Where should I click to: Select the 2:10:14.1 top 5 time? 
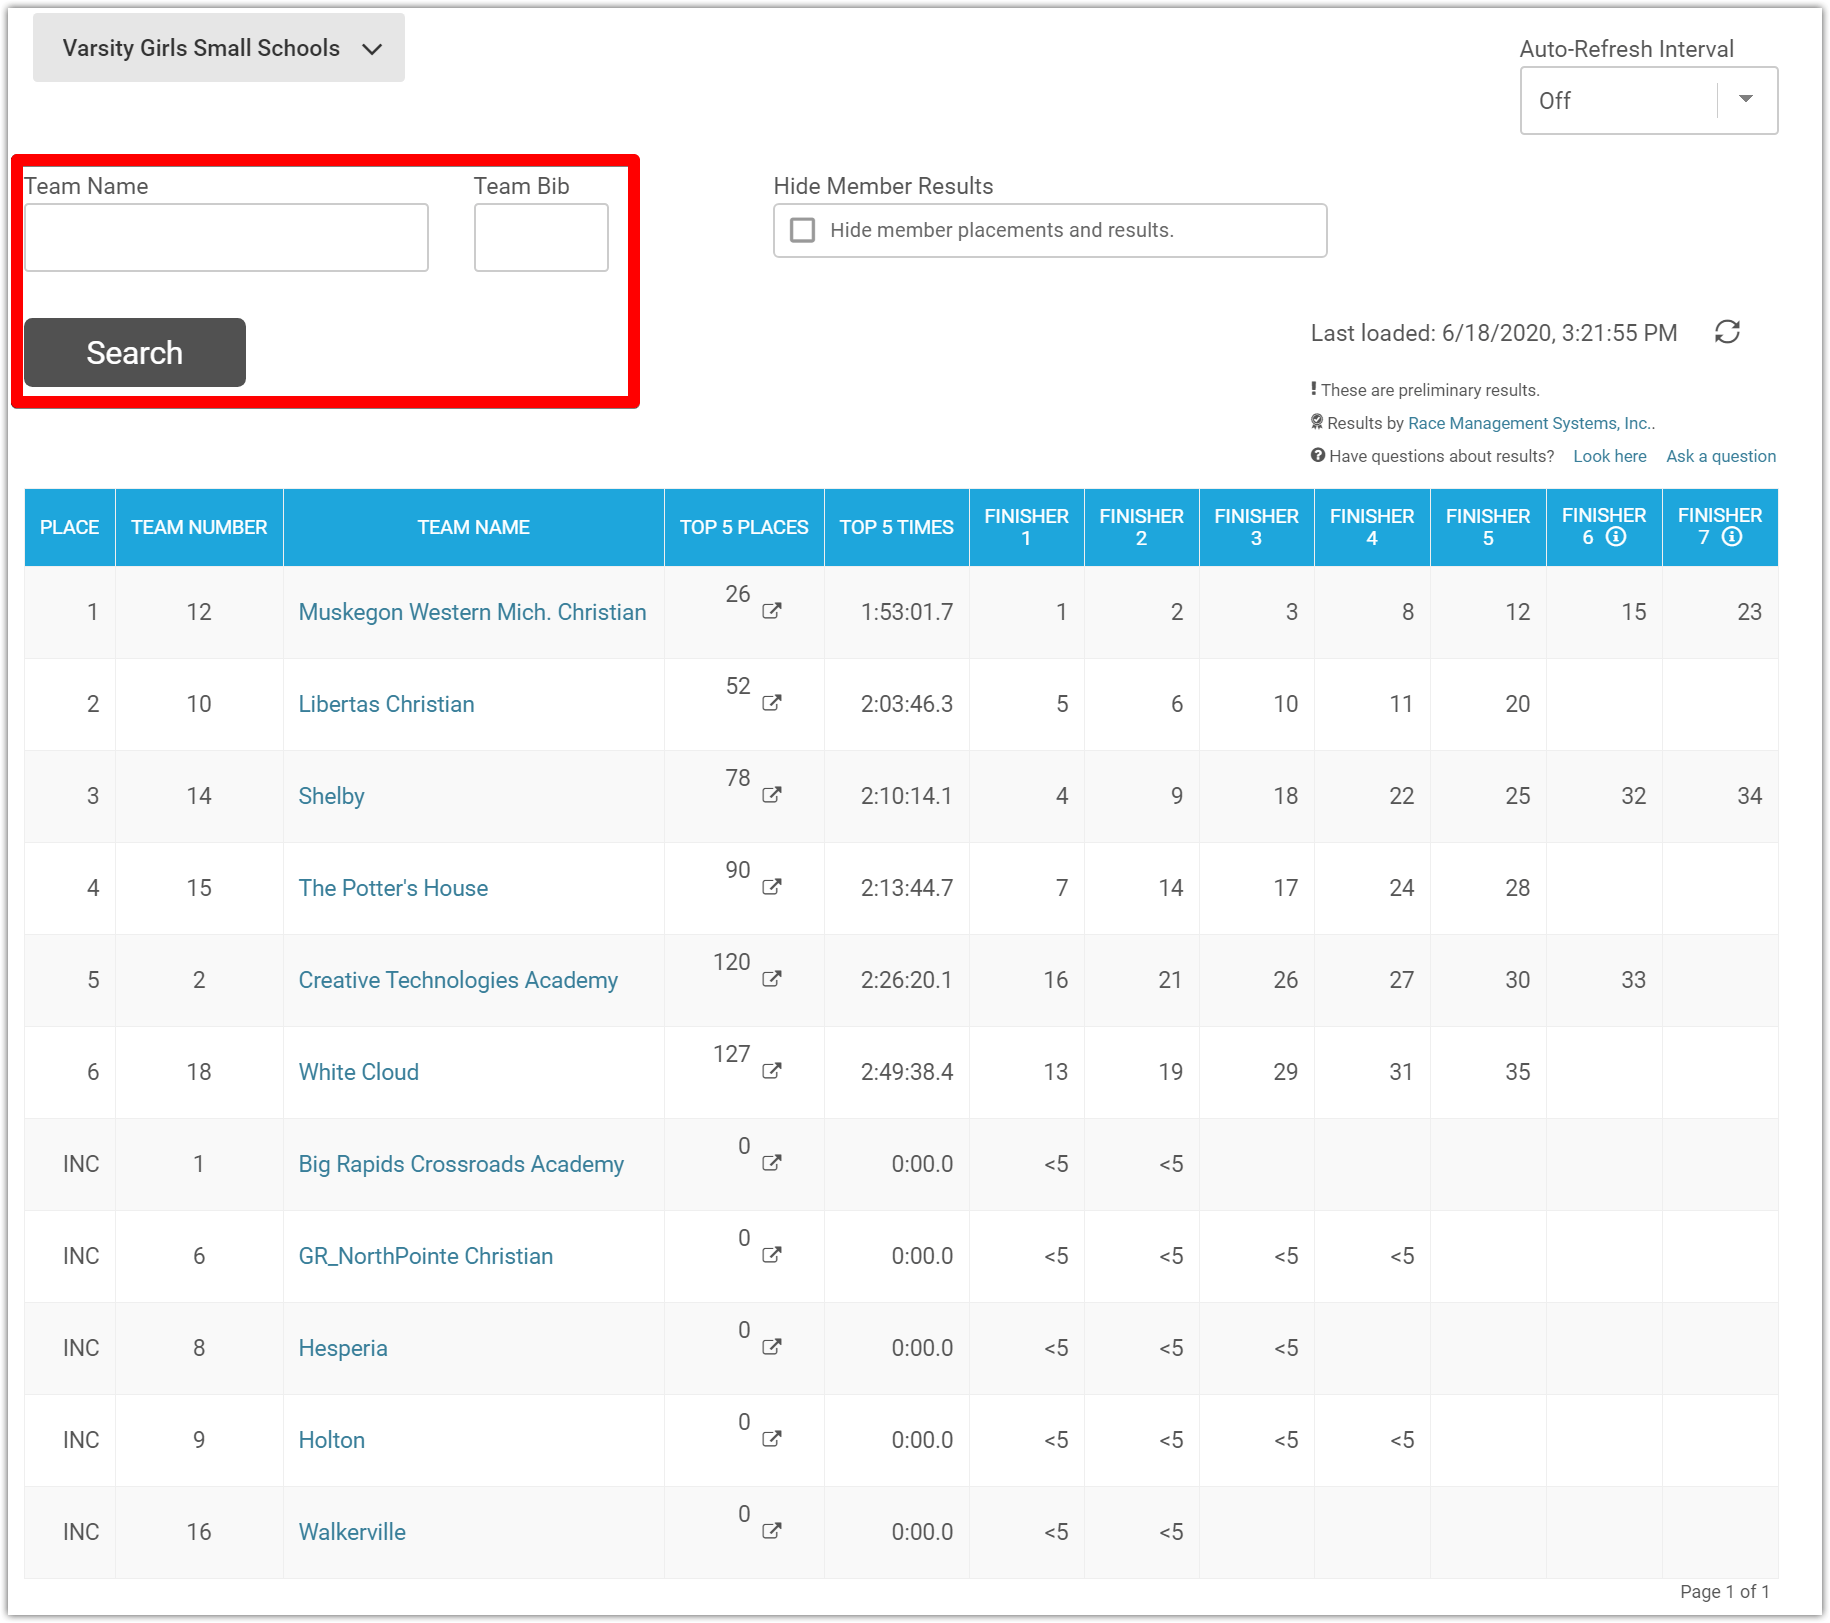click(x=907, y=796)
